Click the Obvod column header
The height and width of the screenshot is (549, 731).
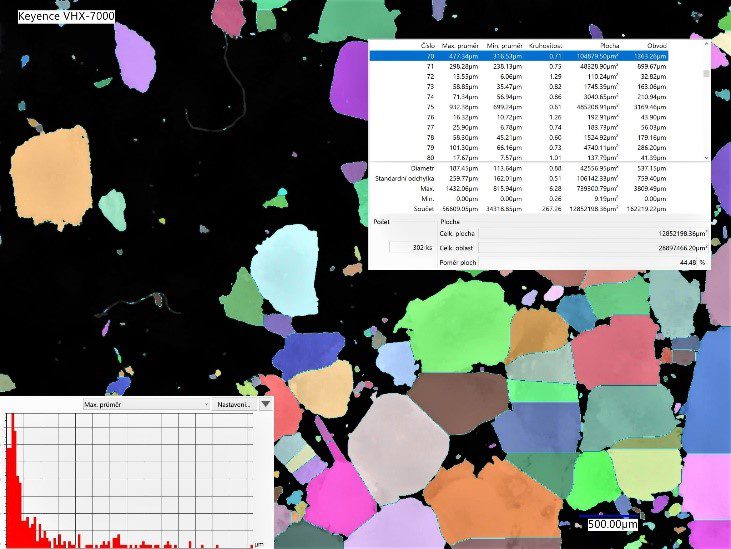(682, 46)
